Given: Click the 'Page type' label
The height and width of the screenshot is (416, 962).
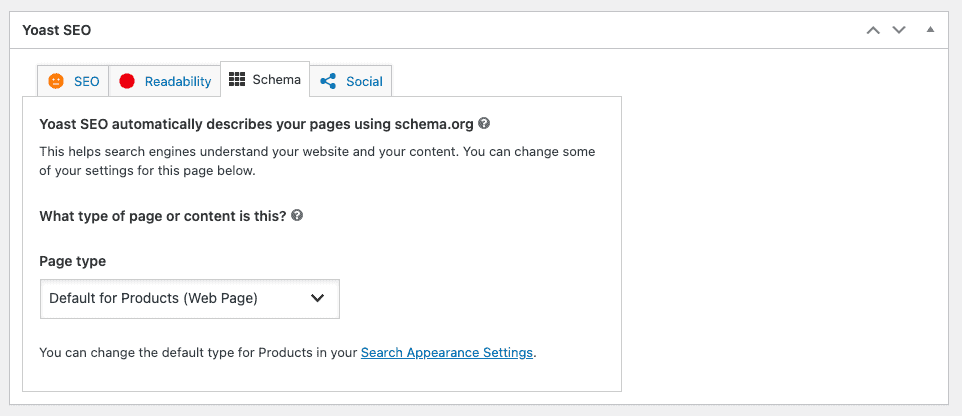Looking at the screenshot, I should [72, 261].
